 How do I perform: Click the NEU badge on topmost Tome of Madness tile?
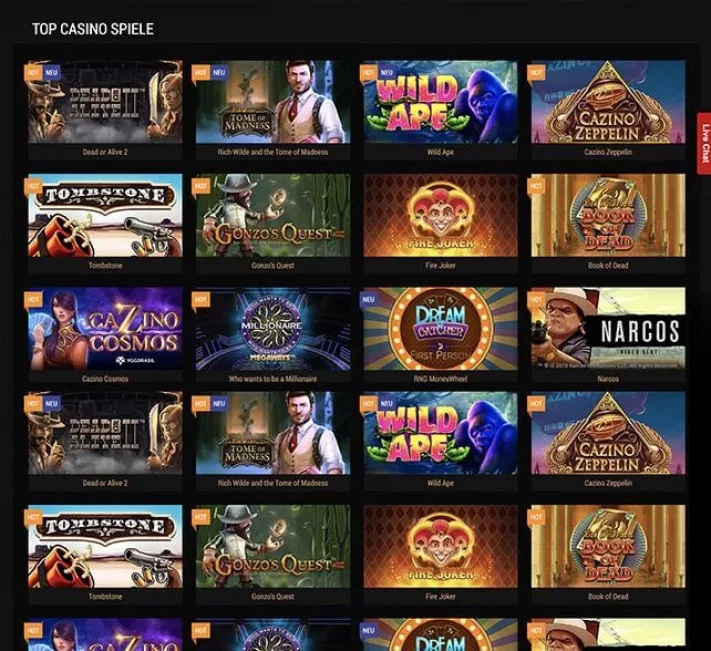click(219, 73)
